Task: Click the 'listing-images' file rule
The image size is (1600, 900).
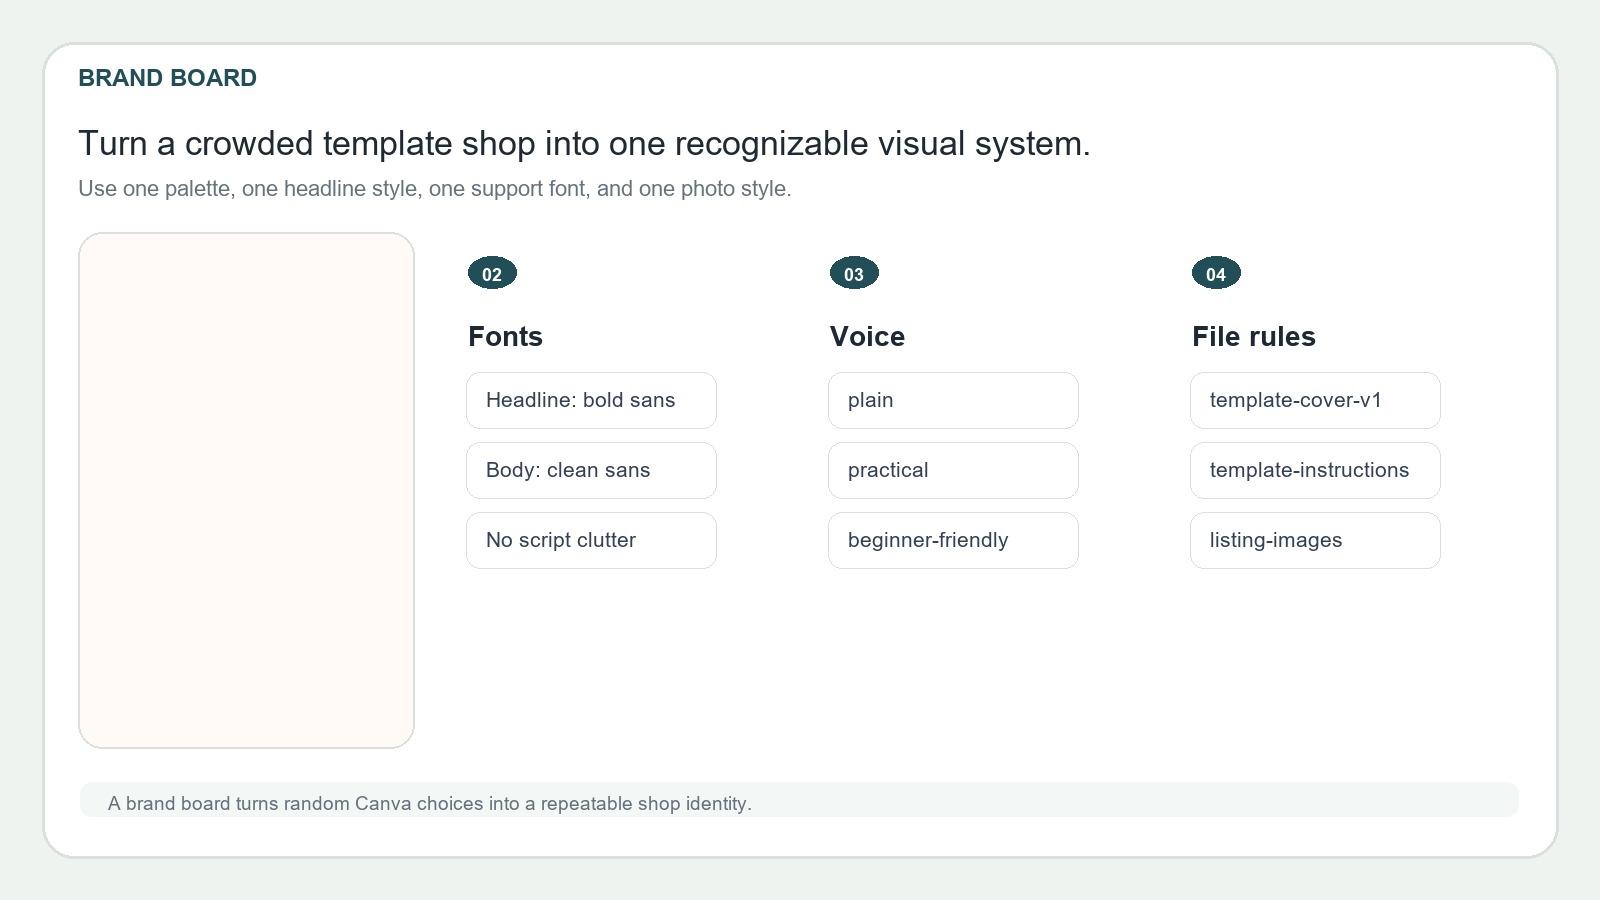Action: (x=1315, y=540)
